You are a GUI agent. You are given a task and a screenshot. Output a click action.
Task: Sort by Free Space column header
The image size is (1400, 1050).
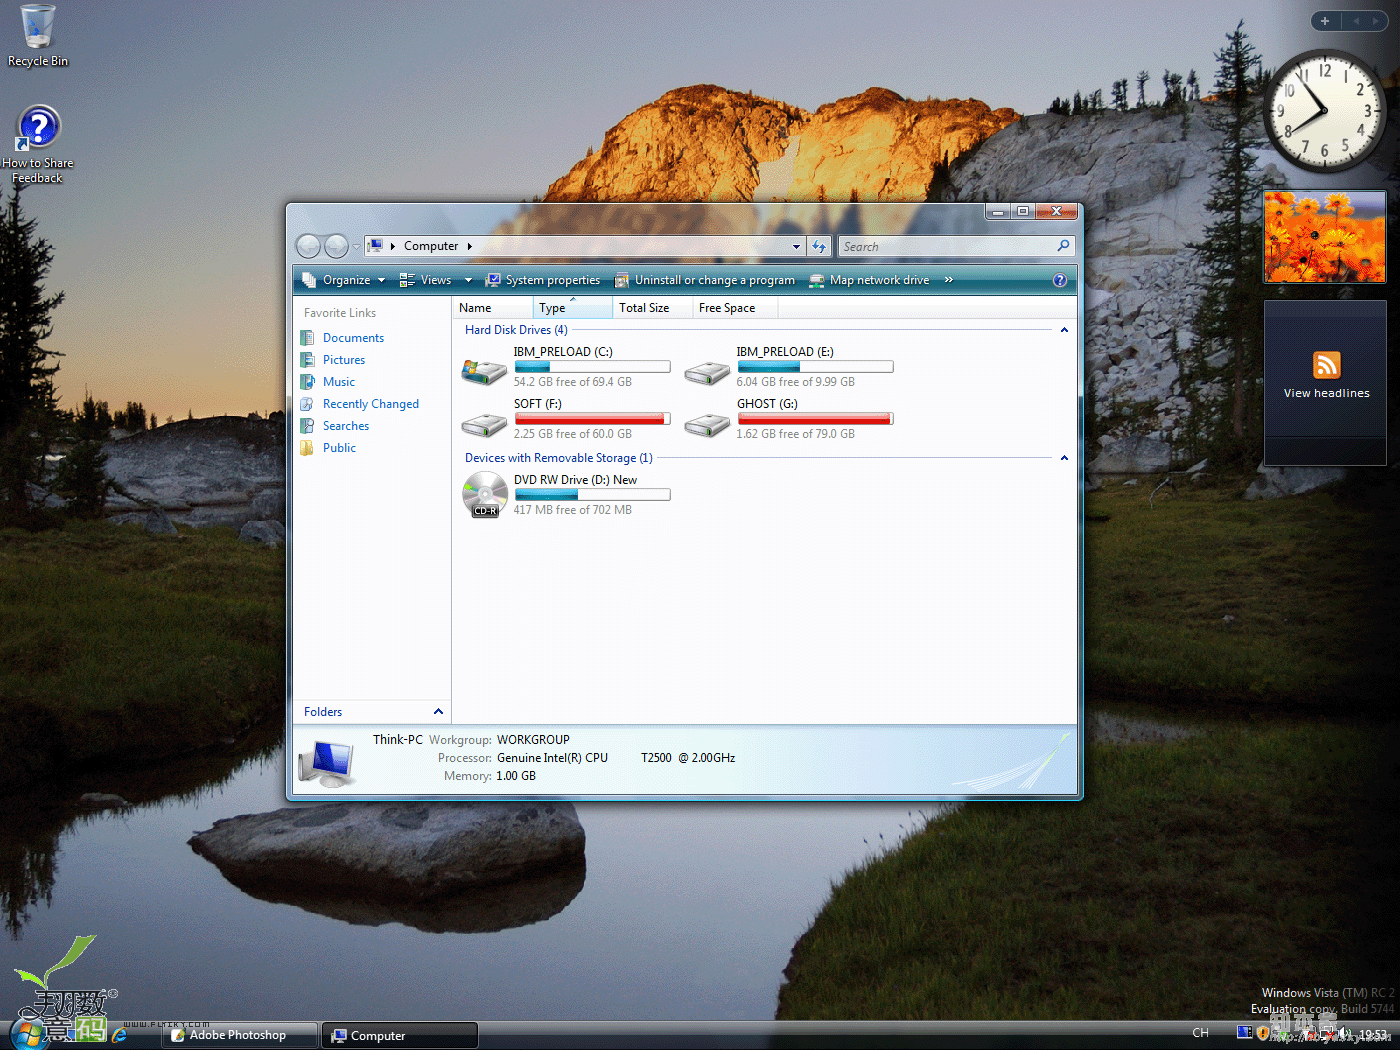pyautogui.click(x=735, y=308)
